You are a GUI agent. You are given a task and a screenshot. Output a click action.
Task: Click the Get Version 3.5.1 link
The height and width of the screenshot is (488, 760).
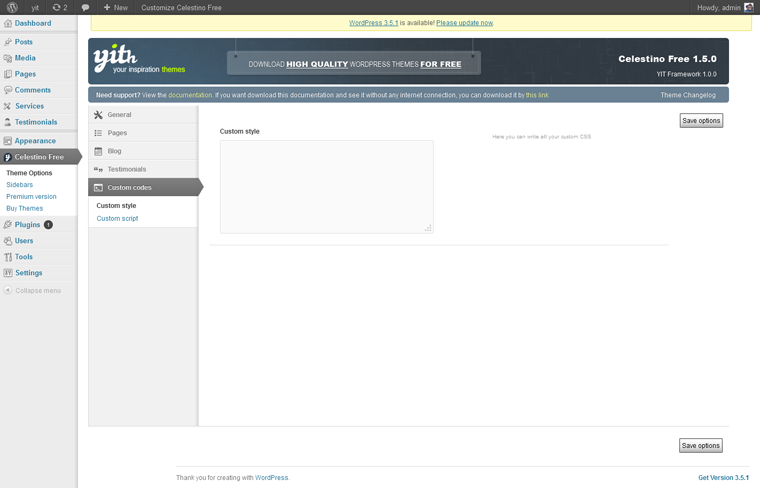tap(723, 477)
